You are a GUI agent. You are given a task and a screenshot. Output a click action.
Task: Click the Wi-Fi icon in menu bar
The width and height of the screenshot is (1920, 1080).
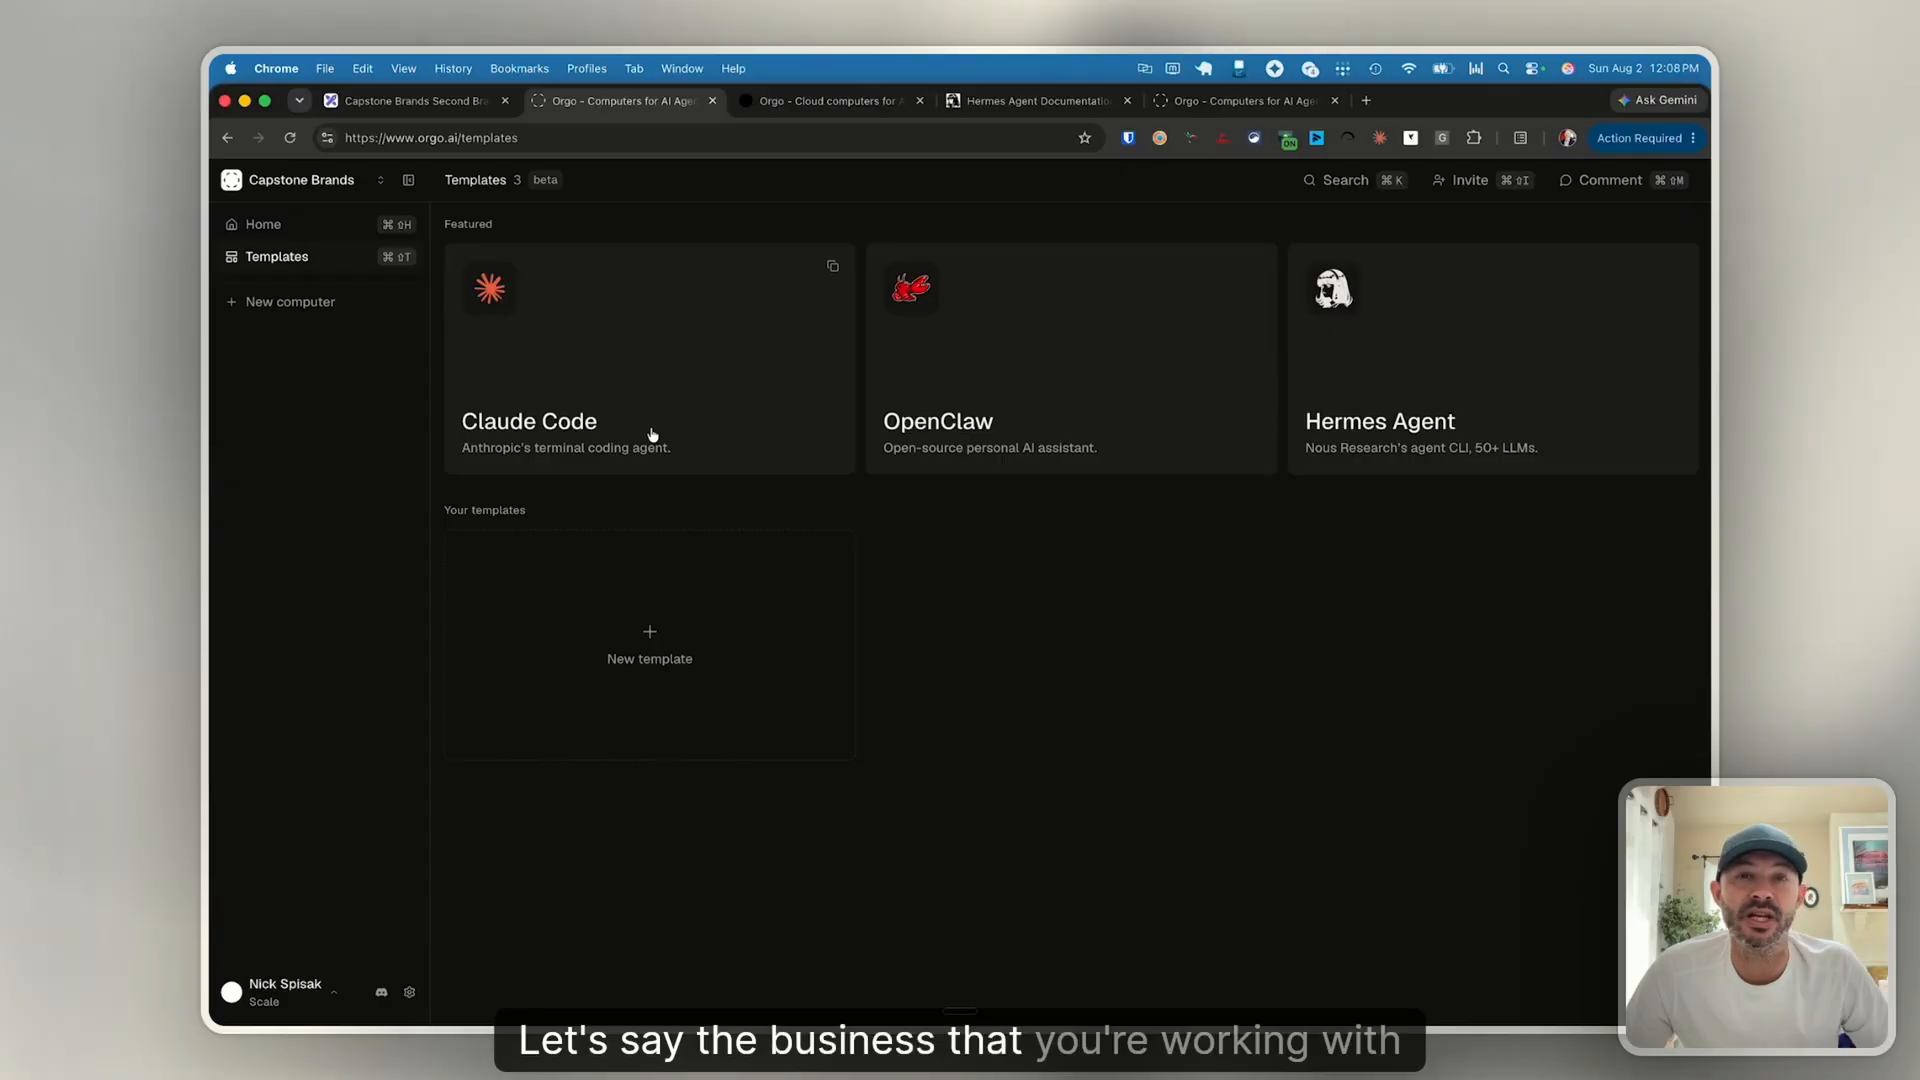tap(1408, 69)
